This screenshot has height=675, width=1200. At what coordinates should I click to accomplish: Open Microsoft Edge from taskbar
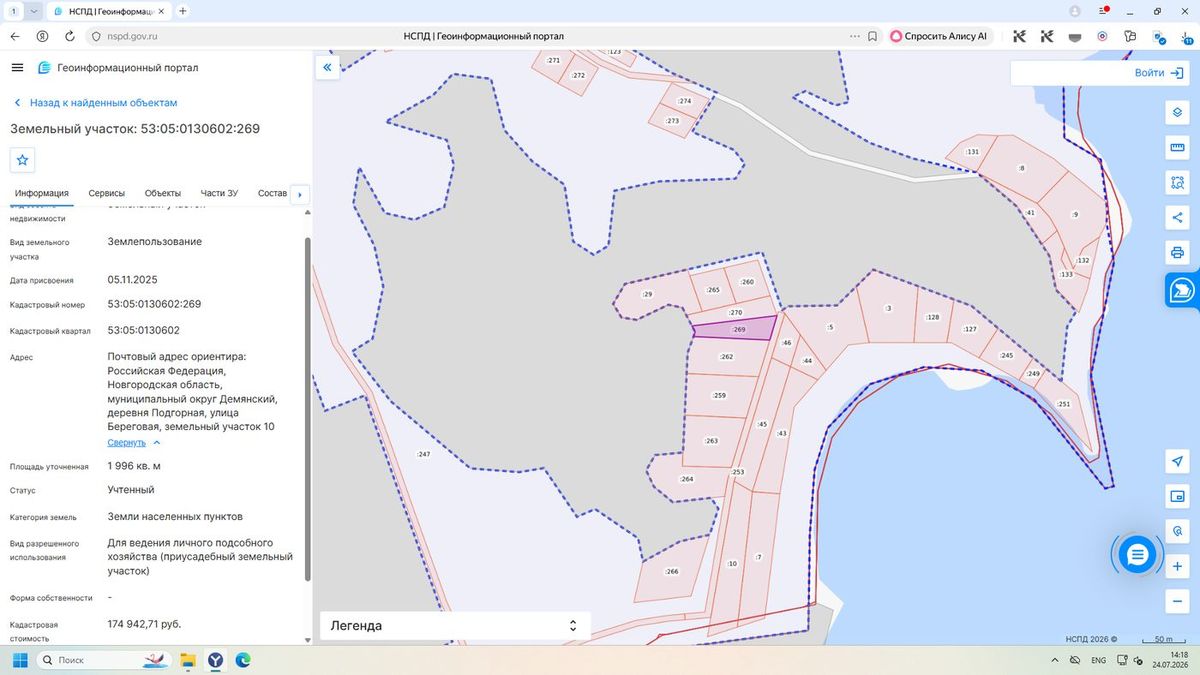[243, 660]
